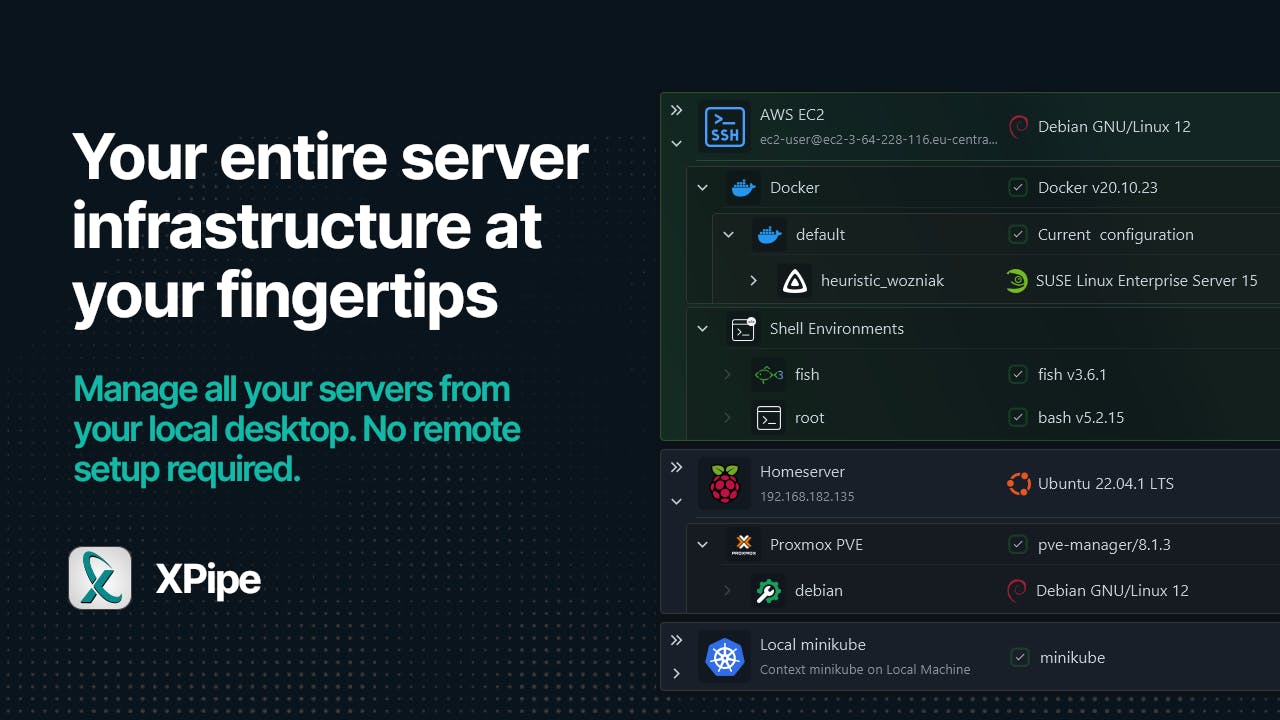Image resolution: width=1280 pixels, height=720 pixels.
Task: Click the pve-manager/8.1.3 text
Action: [x=1104, y=545]
